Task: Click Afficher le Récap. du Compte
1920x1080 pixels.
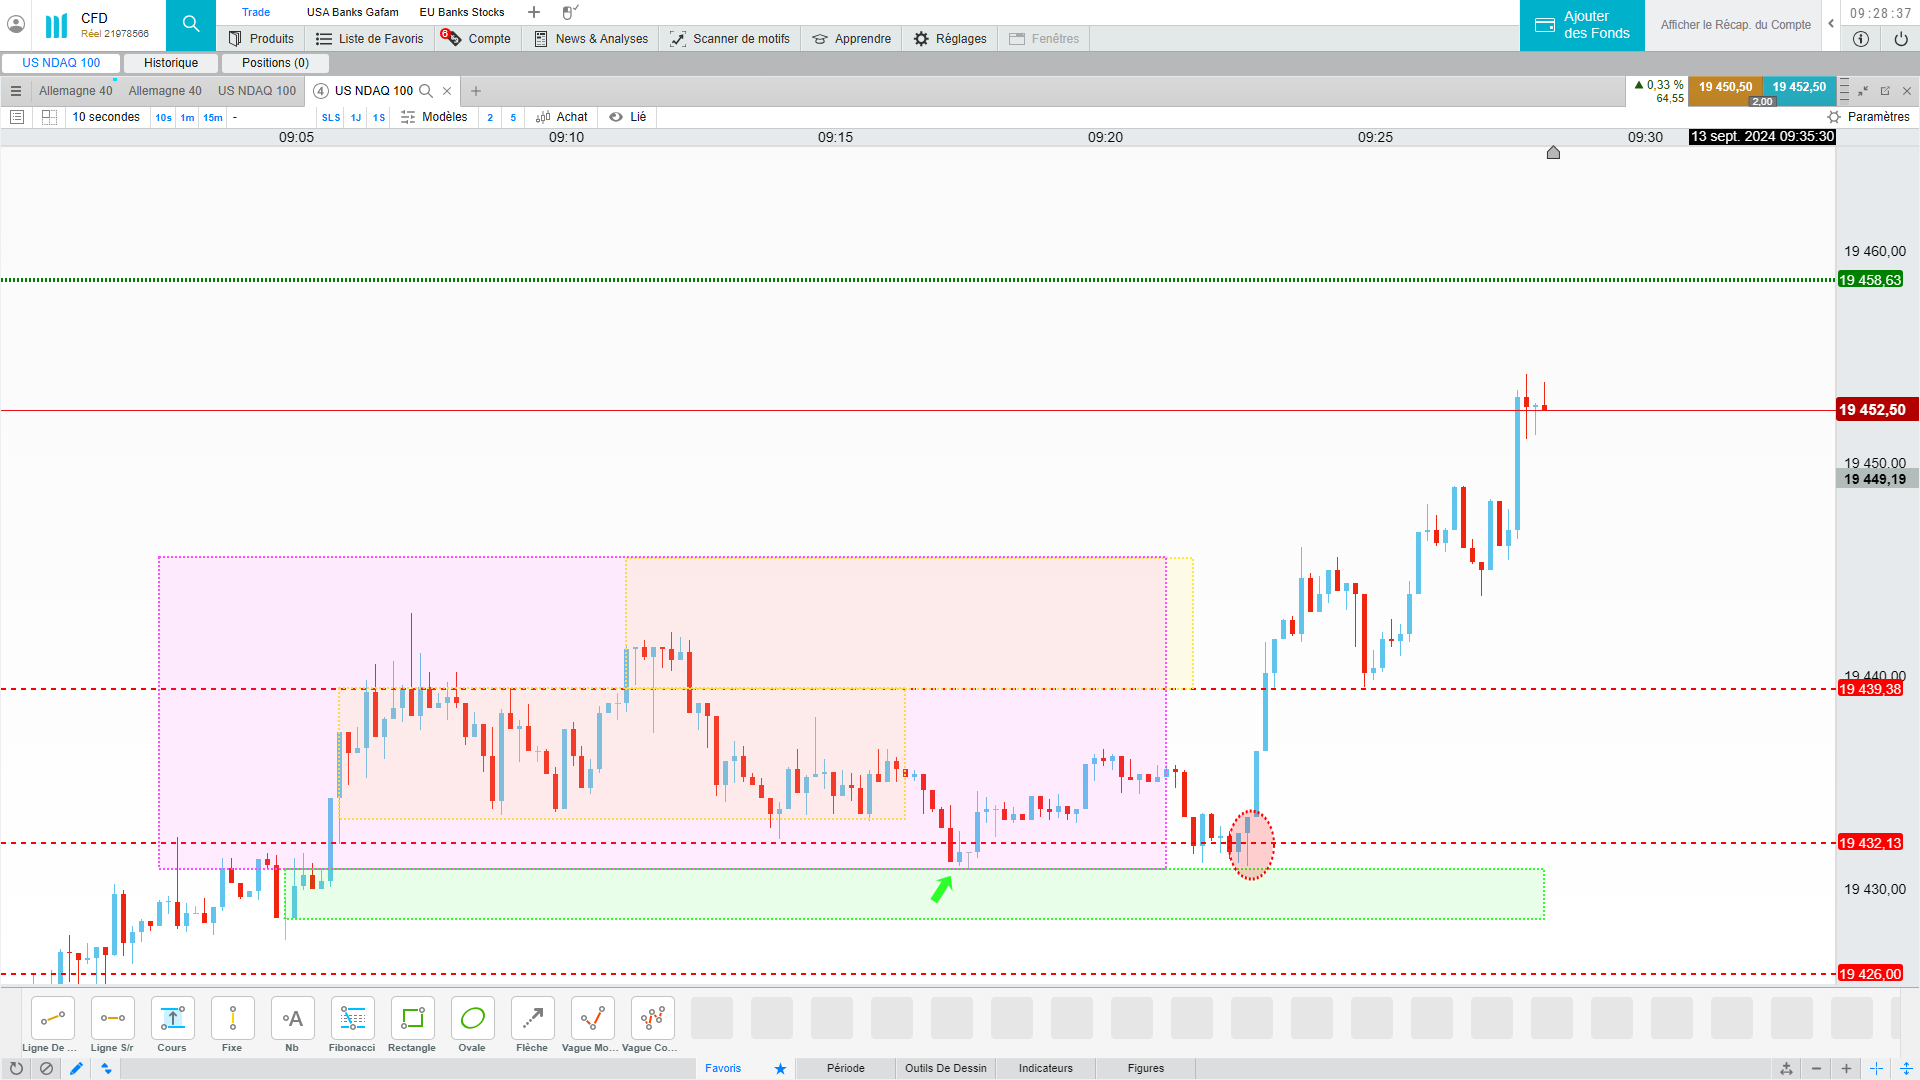Action: point(1735,25)
